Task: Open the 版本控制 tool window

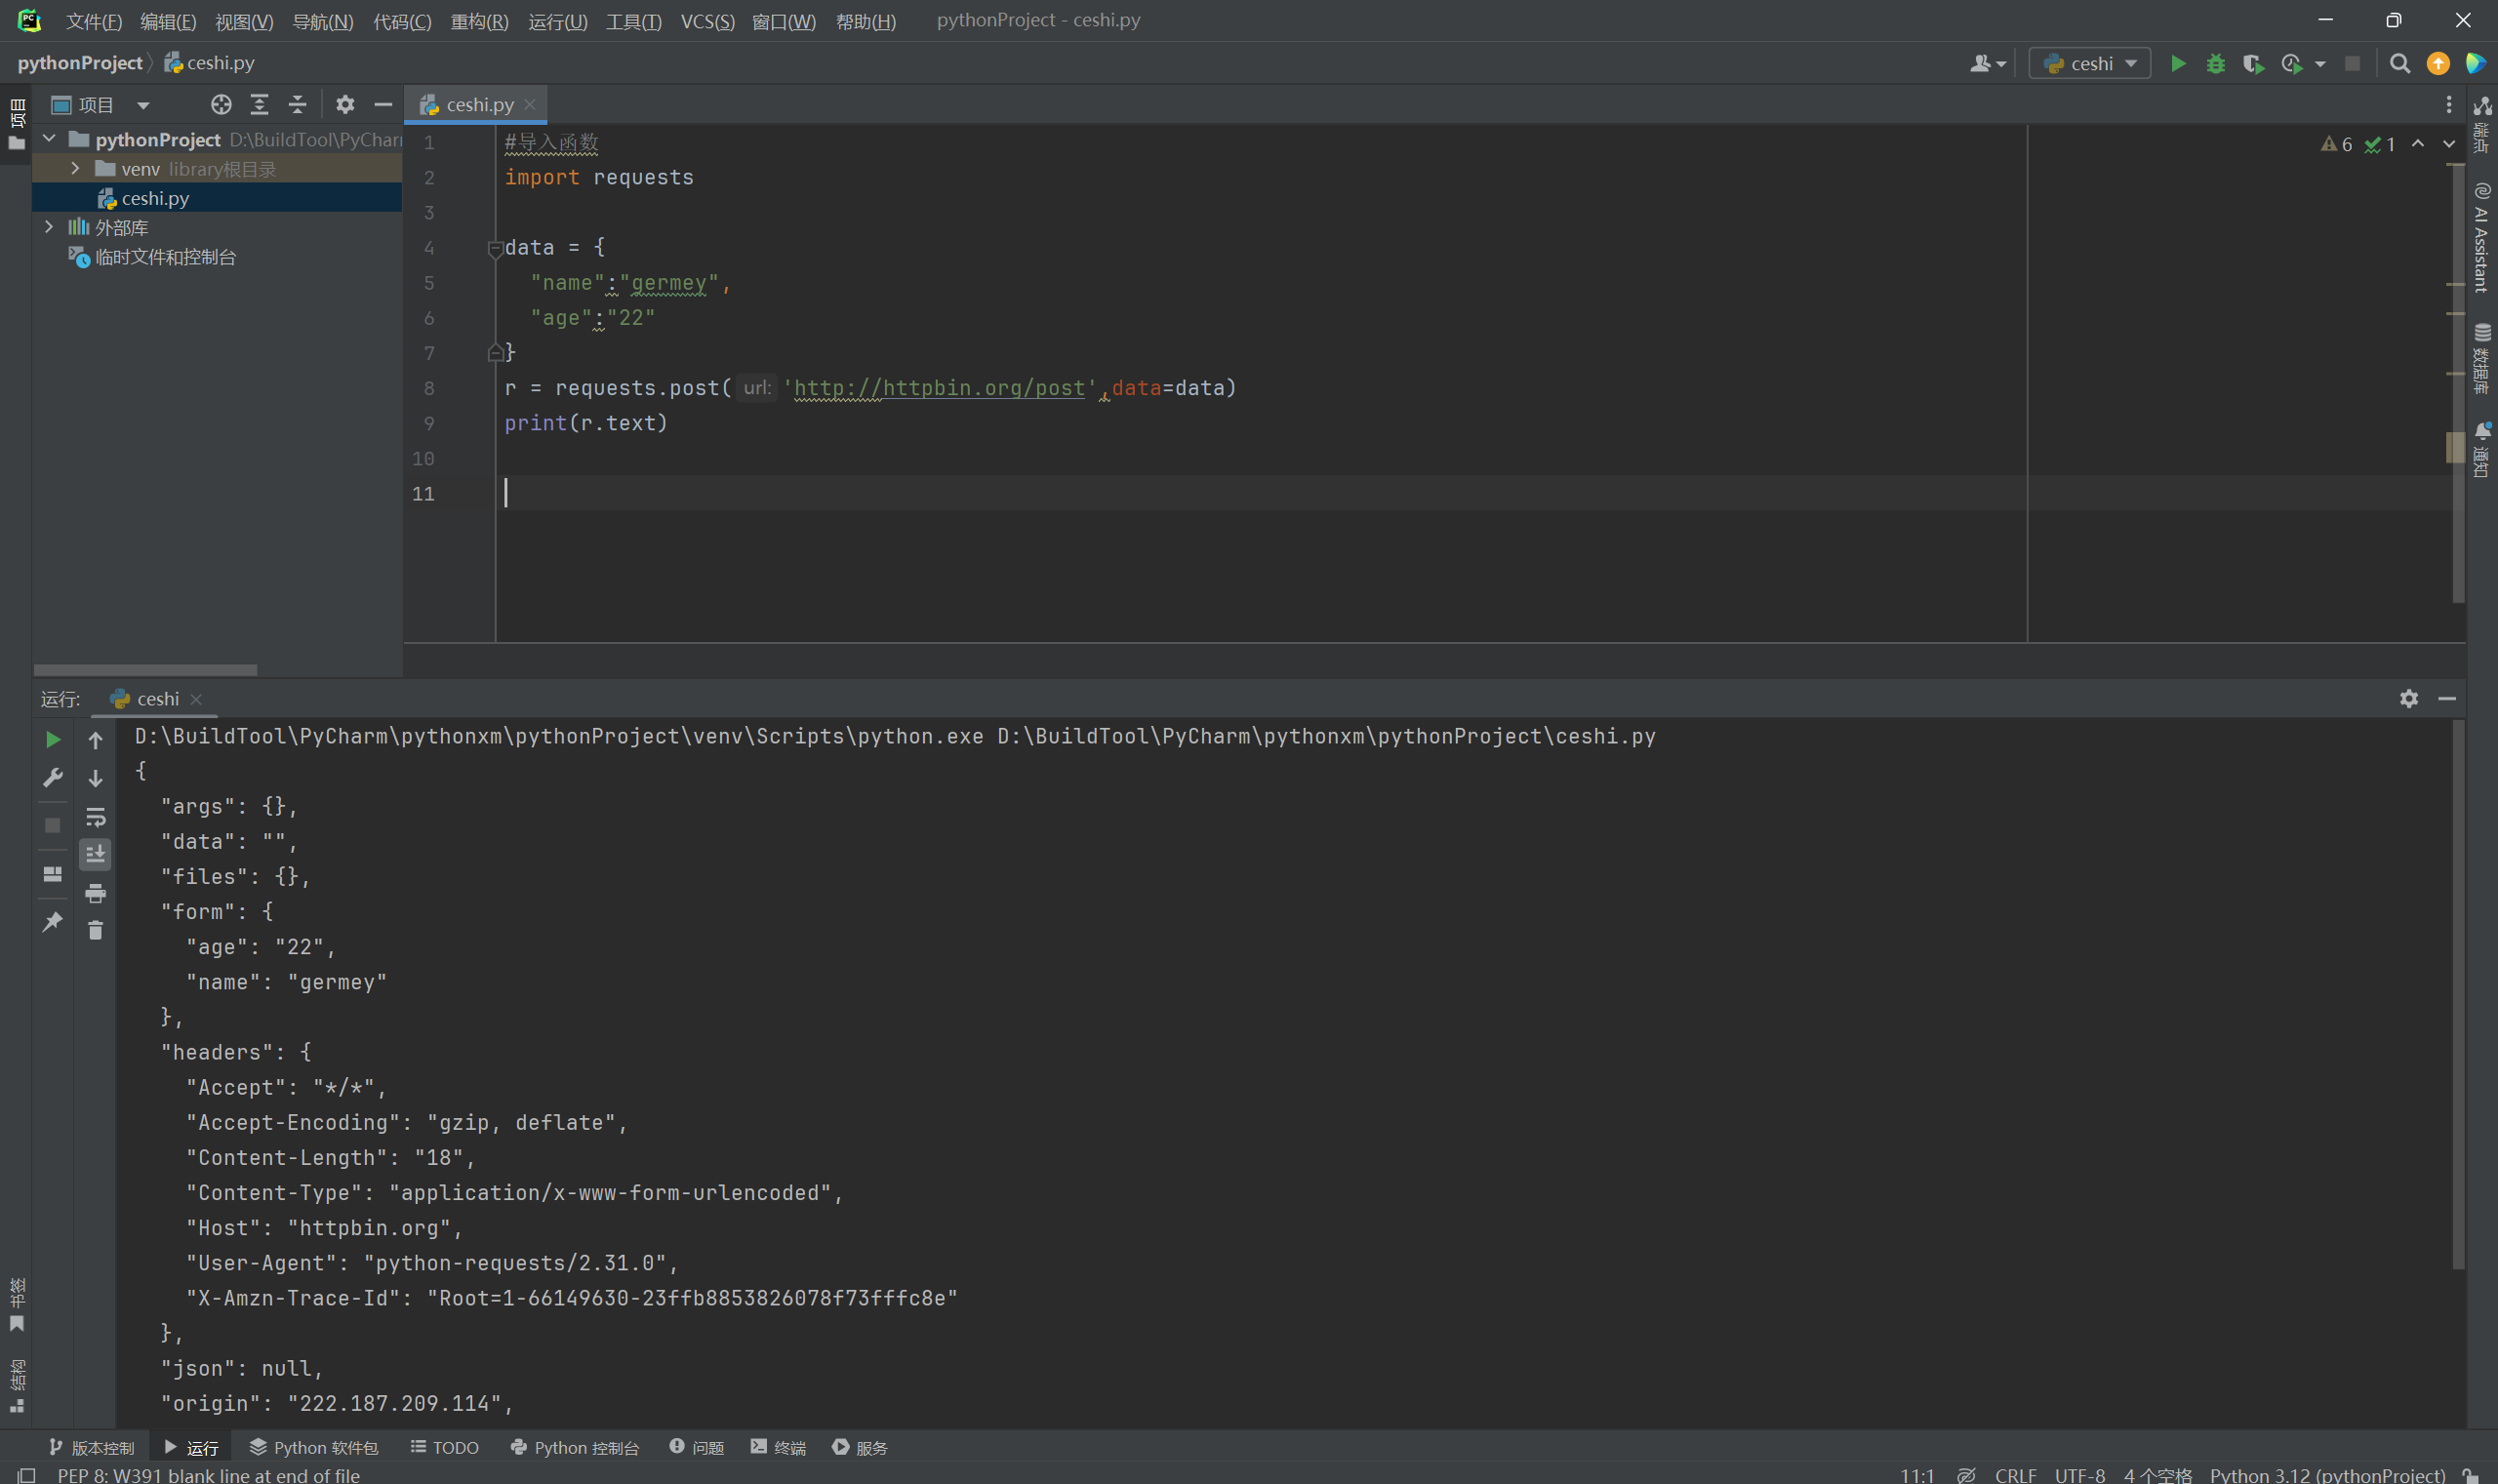Action: tap(91, 1447)
